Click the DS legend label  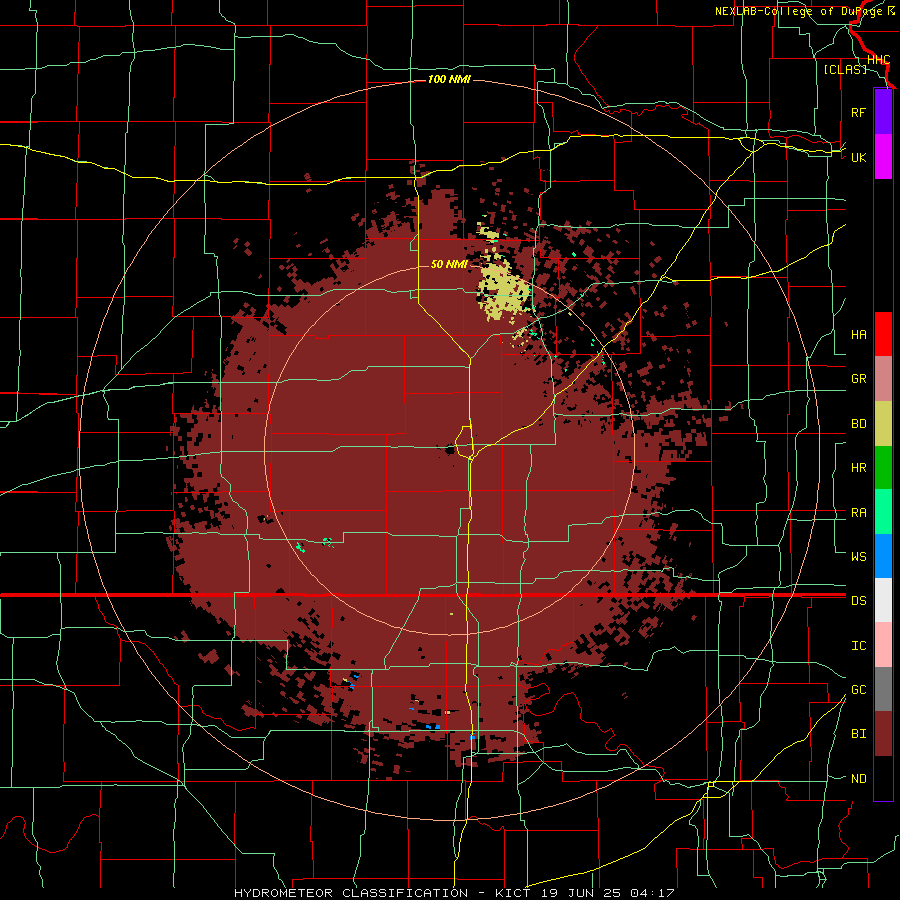click(x=859, y=601)
